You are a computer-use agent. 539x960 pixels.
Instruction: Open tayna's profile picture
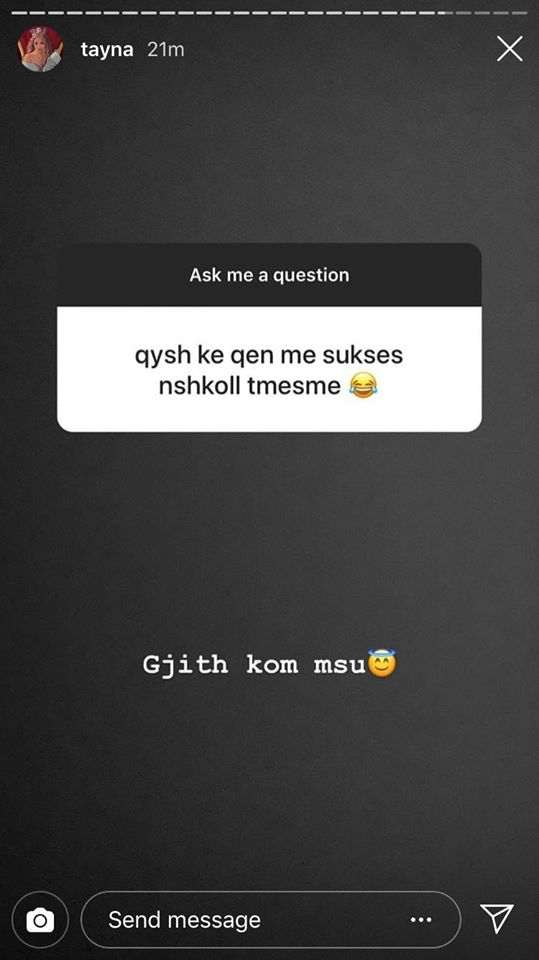click(40, 49)
